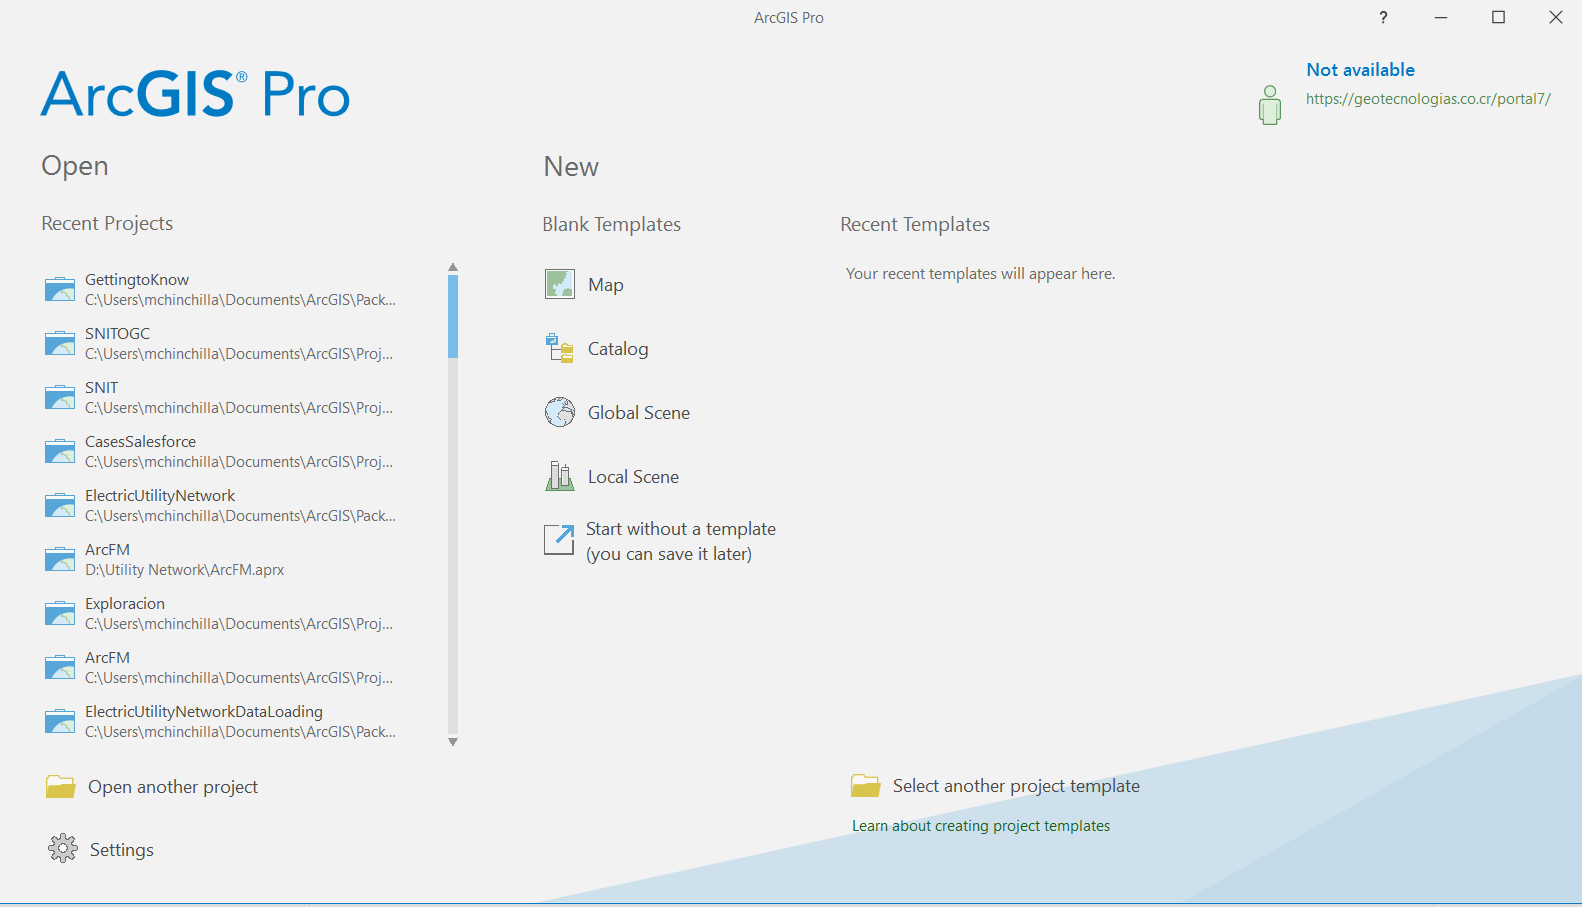The image size is (1582, 907).
Task: Click Select another project template
Action: 995,786
